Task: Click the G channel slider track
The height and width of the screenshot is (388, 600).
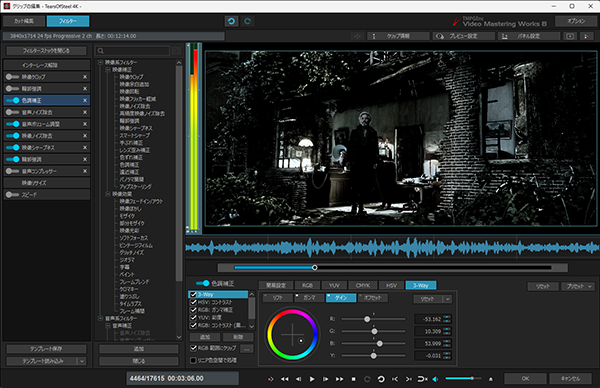Action: pyautogui.click(x=373, y=331)
